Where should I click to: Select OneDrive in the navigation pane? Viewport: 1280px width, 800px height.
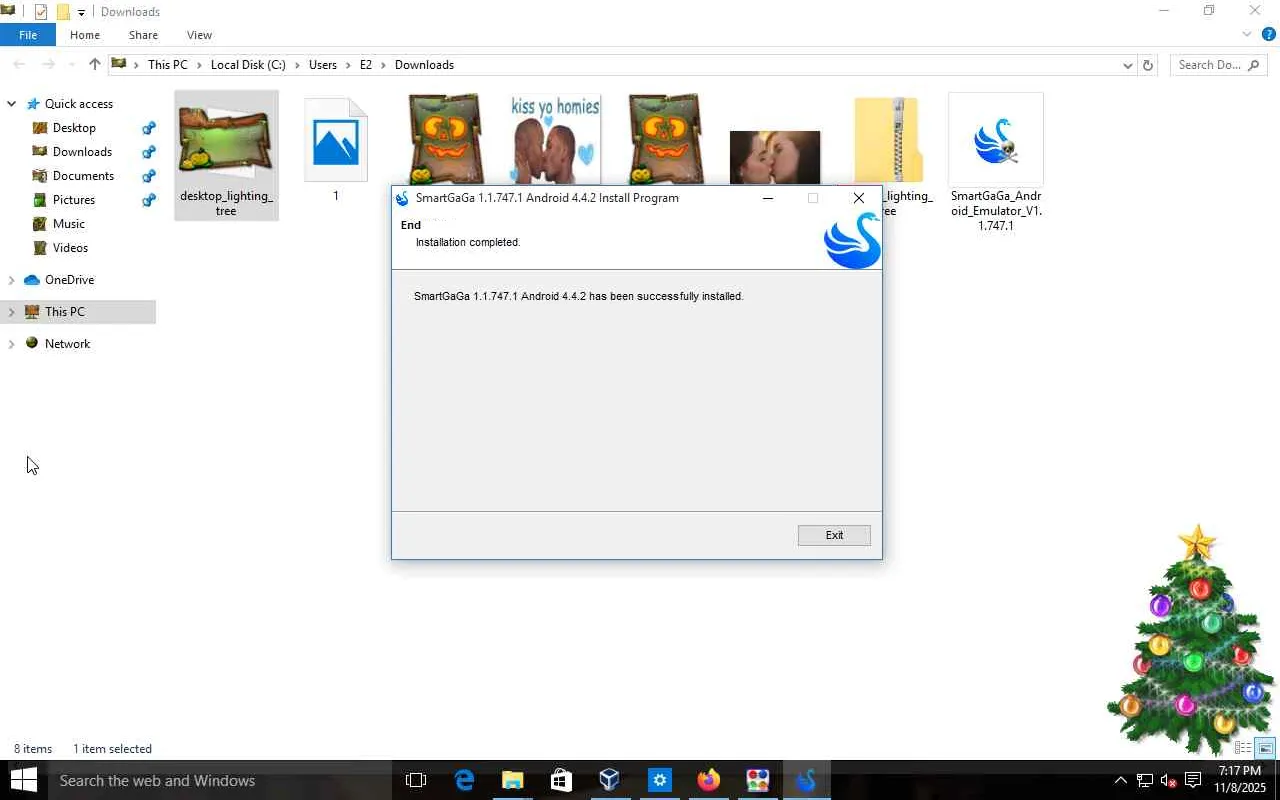69,280
